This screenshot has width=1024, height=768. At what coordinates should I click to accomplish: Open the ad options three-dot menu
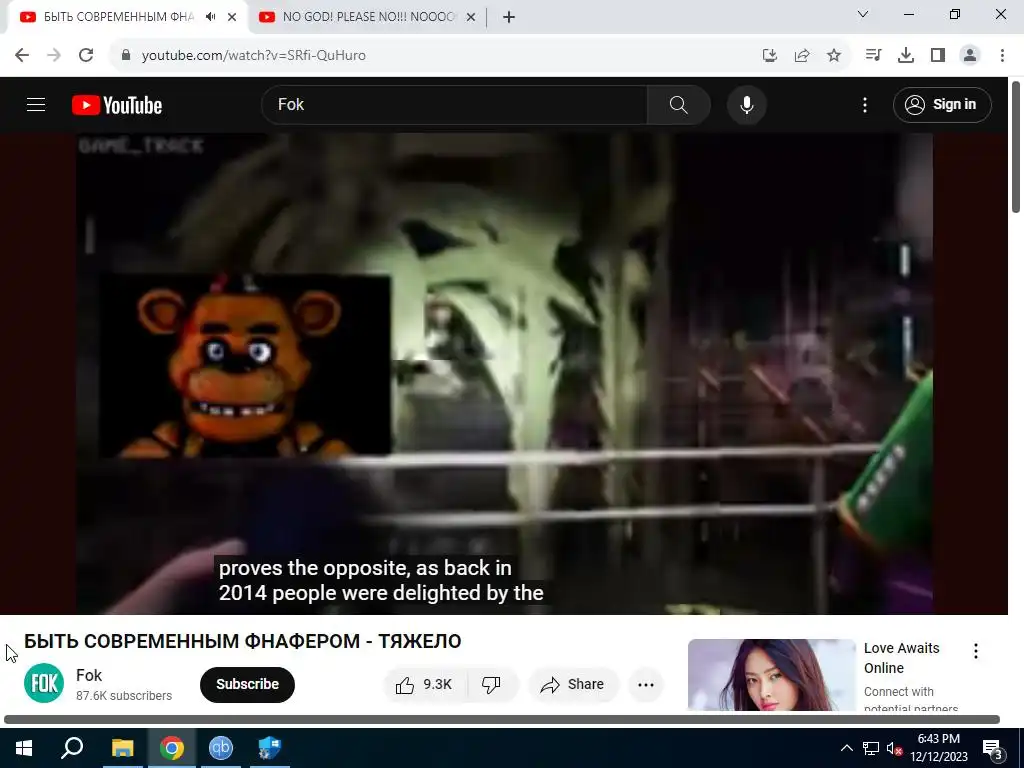(x=976, y=650)
